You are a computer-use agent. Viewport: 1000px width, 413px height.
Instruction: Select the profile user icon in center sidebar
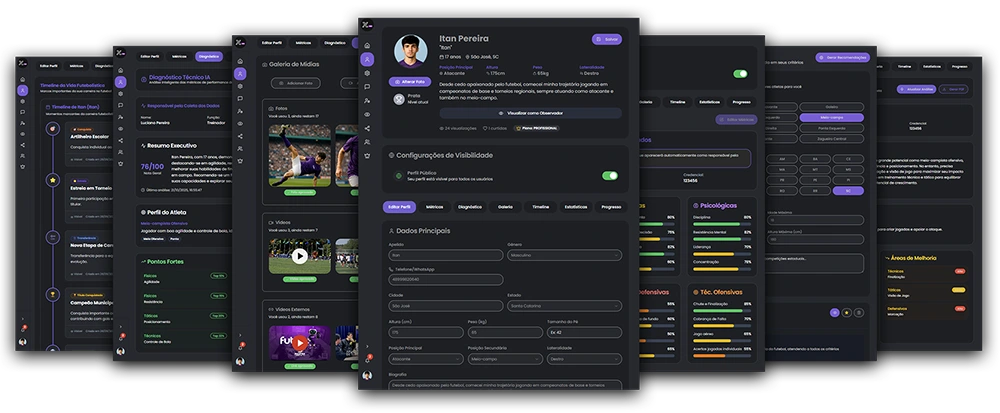point(368,59)
